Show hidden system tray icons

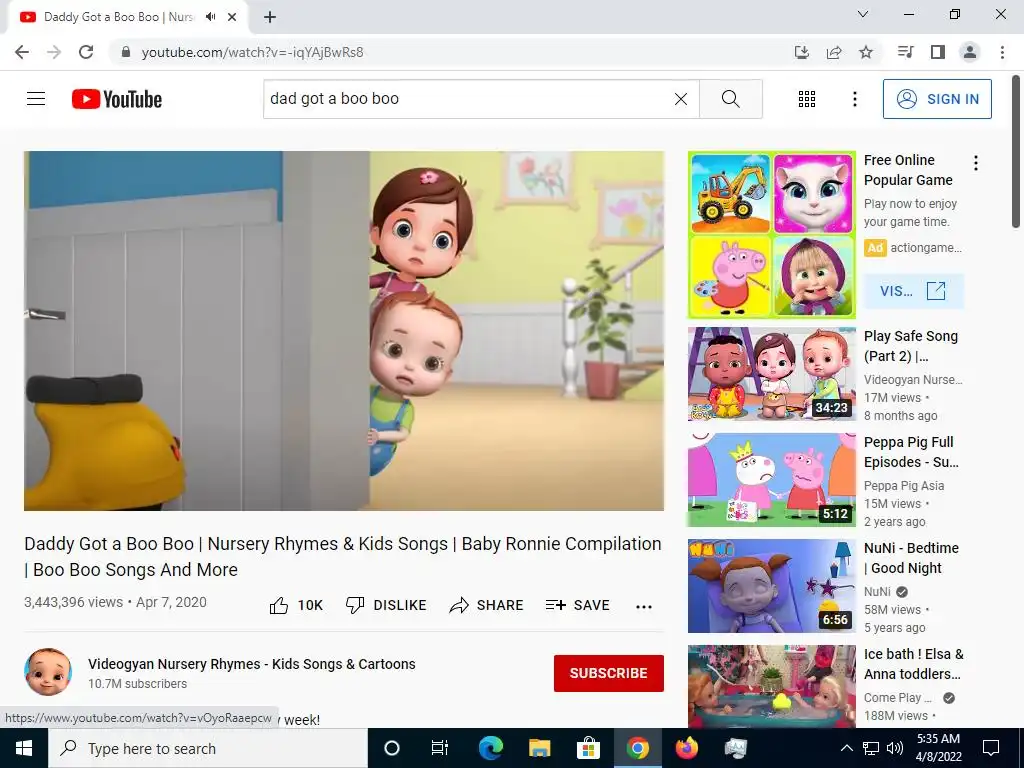[x=846, y=748]
